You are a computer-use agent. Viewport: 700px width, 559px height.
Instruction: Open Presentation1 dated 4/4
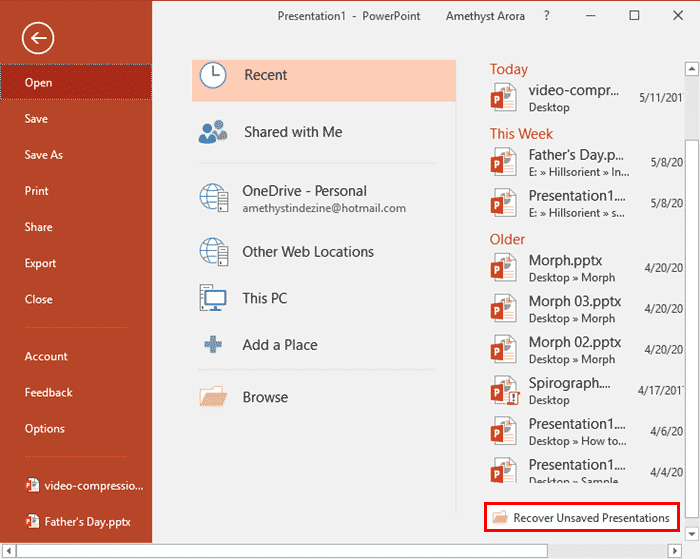click(586, 470)
